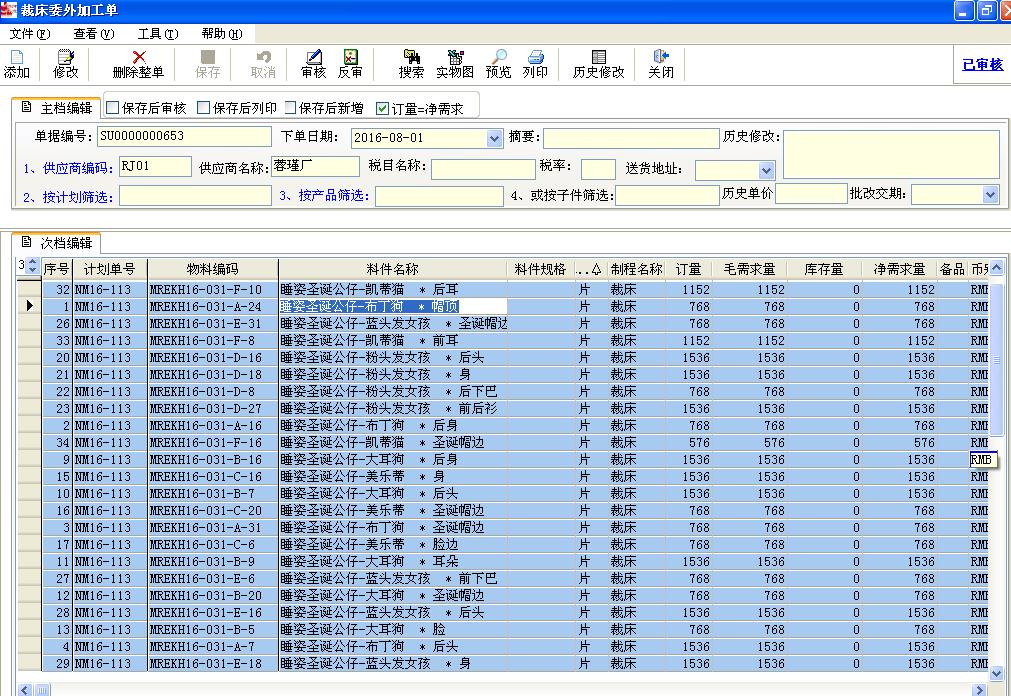Toggle the 保存后审核 checkbox

tap(112, 108)
